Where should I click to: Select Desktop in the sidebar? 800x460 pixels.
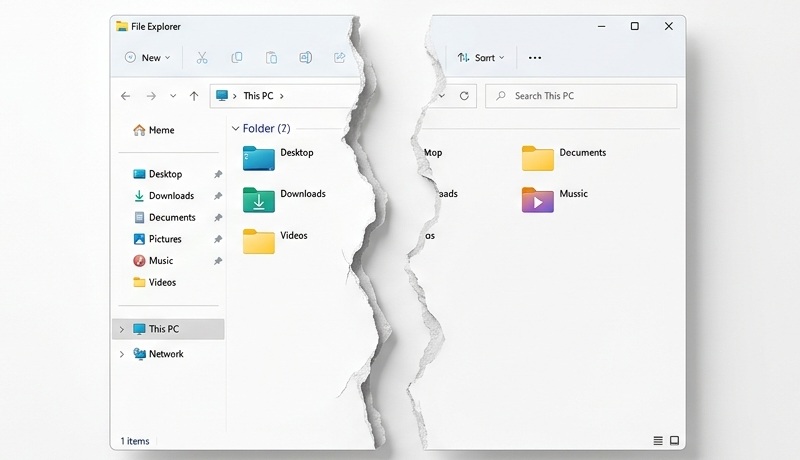[158, 174]
